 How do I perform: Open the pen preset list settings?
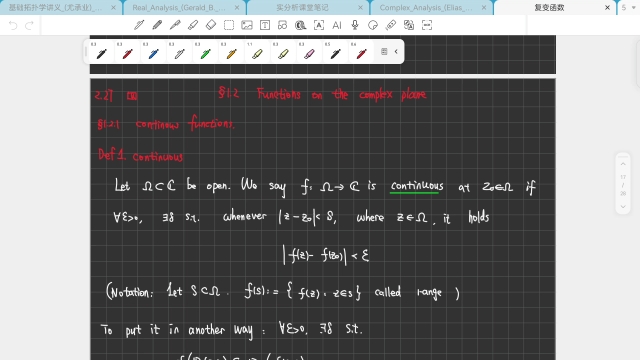point(384,51)
